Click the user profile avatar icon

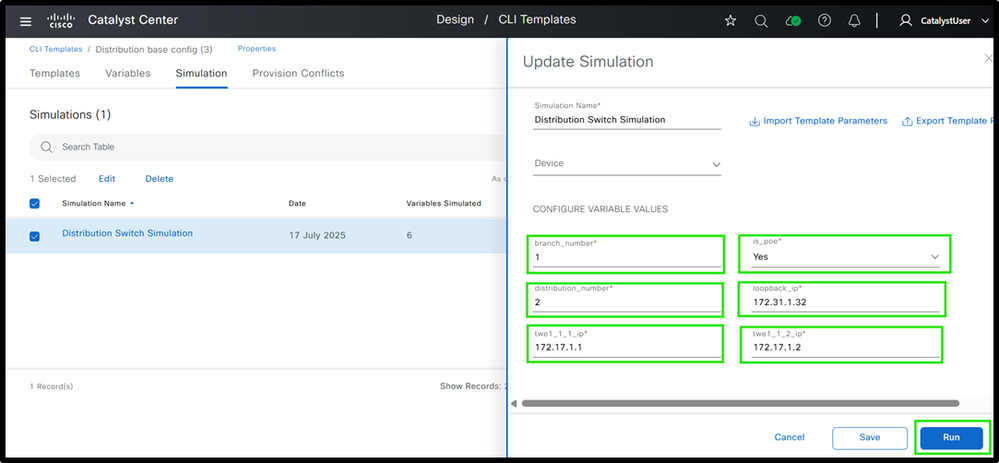pos(905,21)
